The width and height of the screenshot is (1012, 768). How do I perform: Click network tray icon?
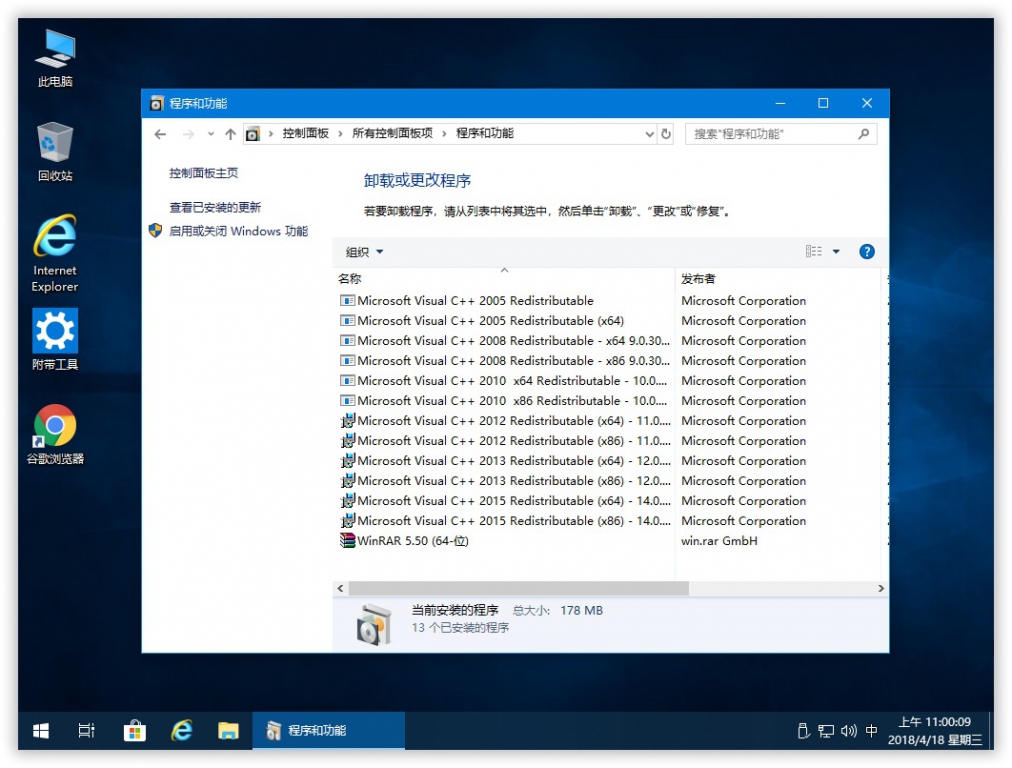pos(825,731)
